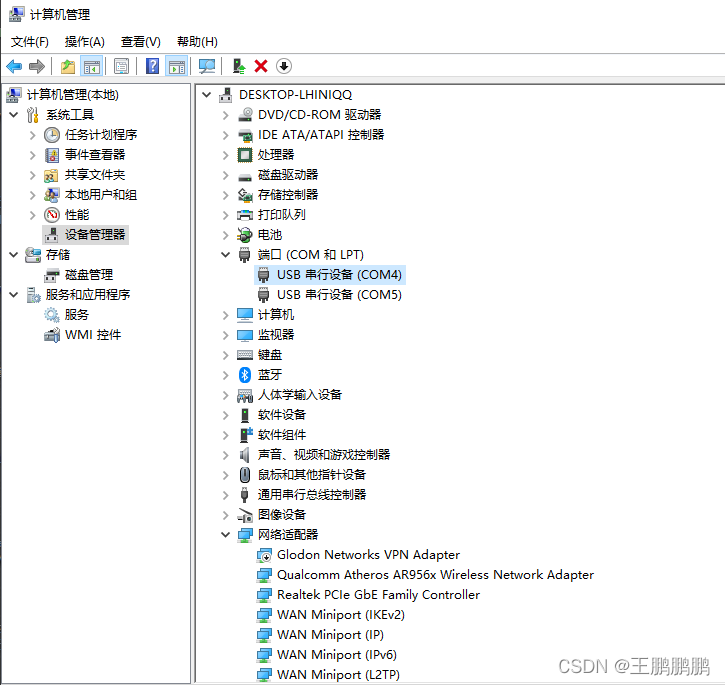The image size is (725, 685).
Task: Collapse the 网络适配器 category
Action: pos(226,535)
